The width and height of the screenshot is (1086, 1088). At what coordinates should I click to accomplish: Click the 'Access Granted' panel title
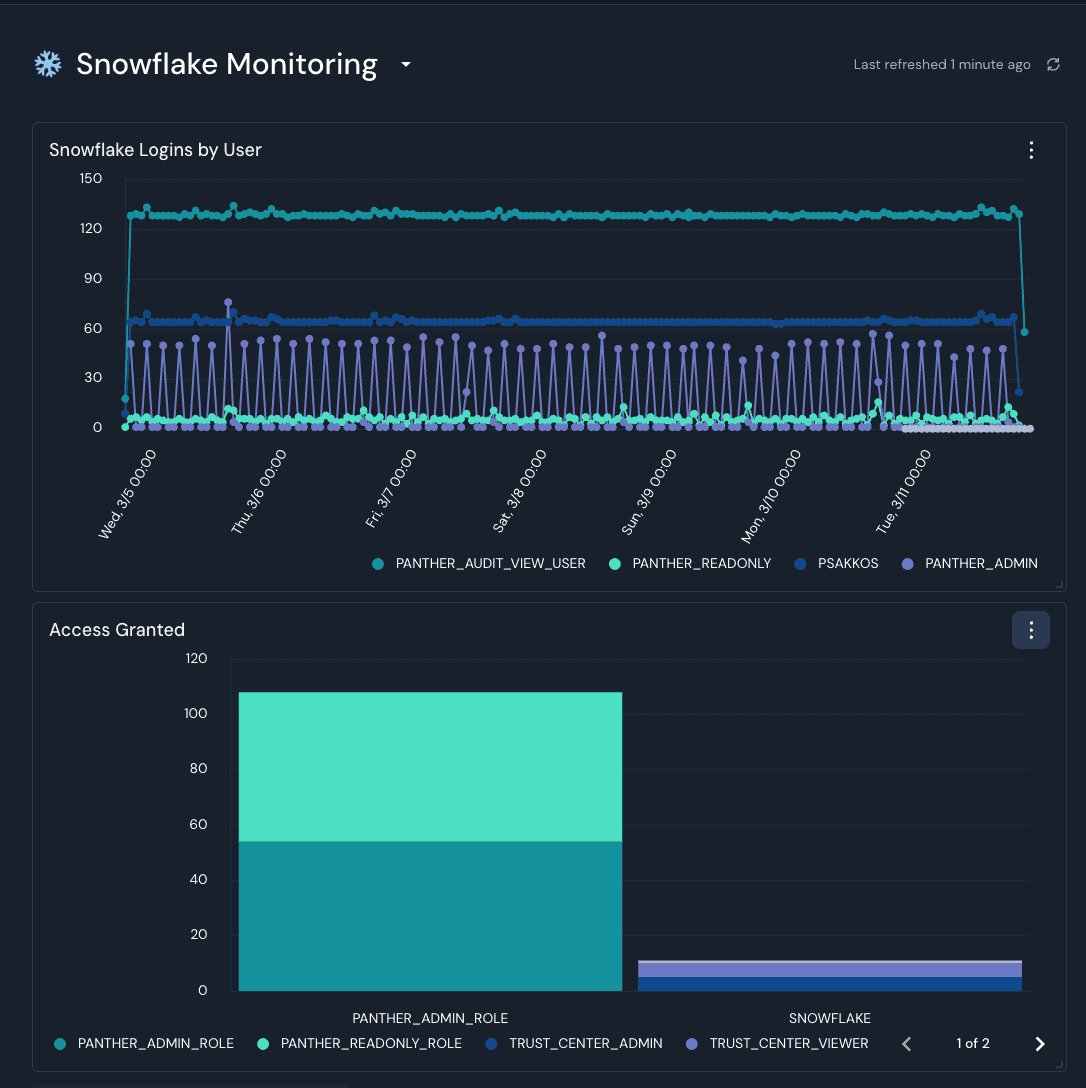pos(117,630)
